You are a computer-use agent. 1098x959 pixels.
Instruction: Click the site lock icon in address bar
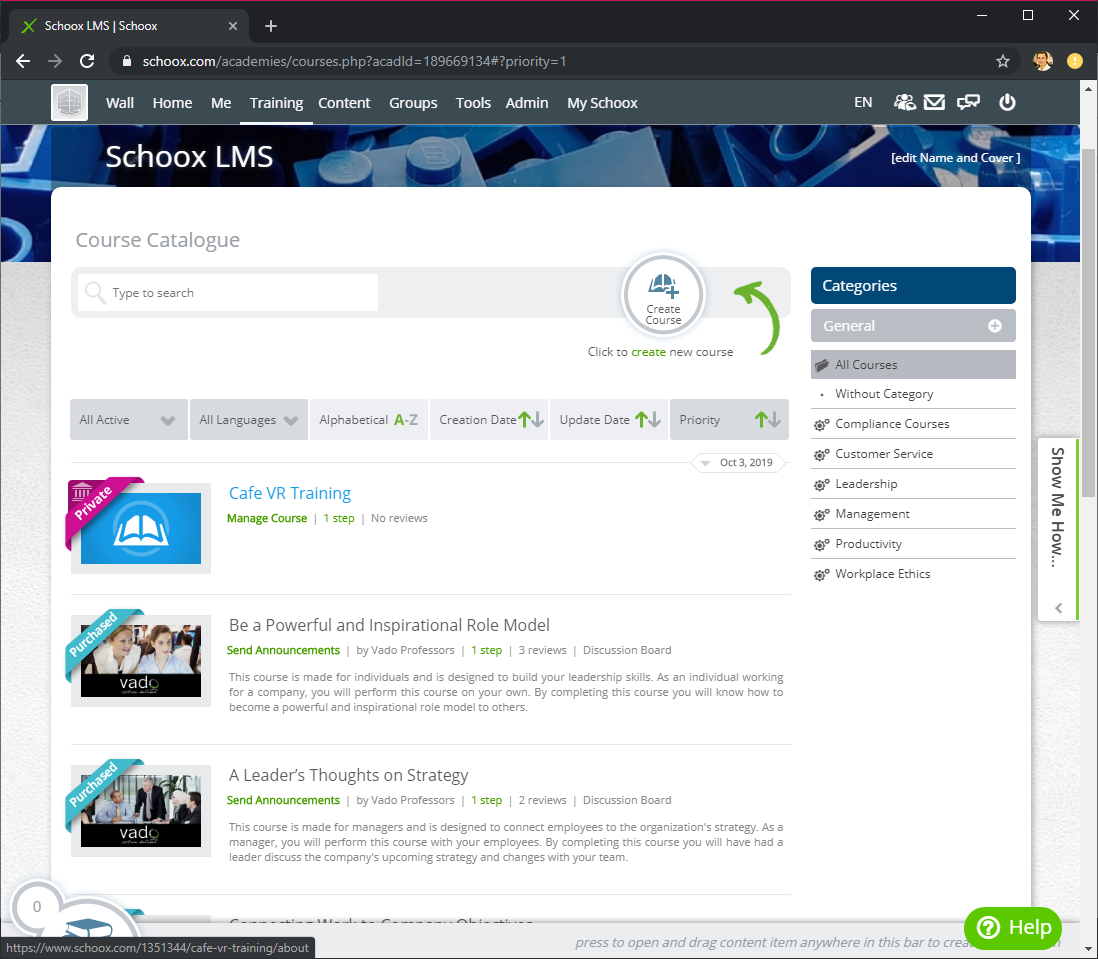(x=127, y=62)
